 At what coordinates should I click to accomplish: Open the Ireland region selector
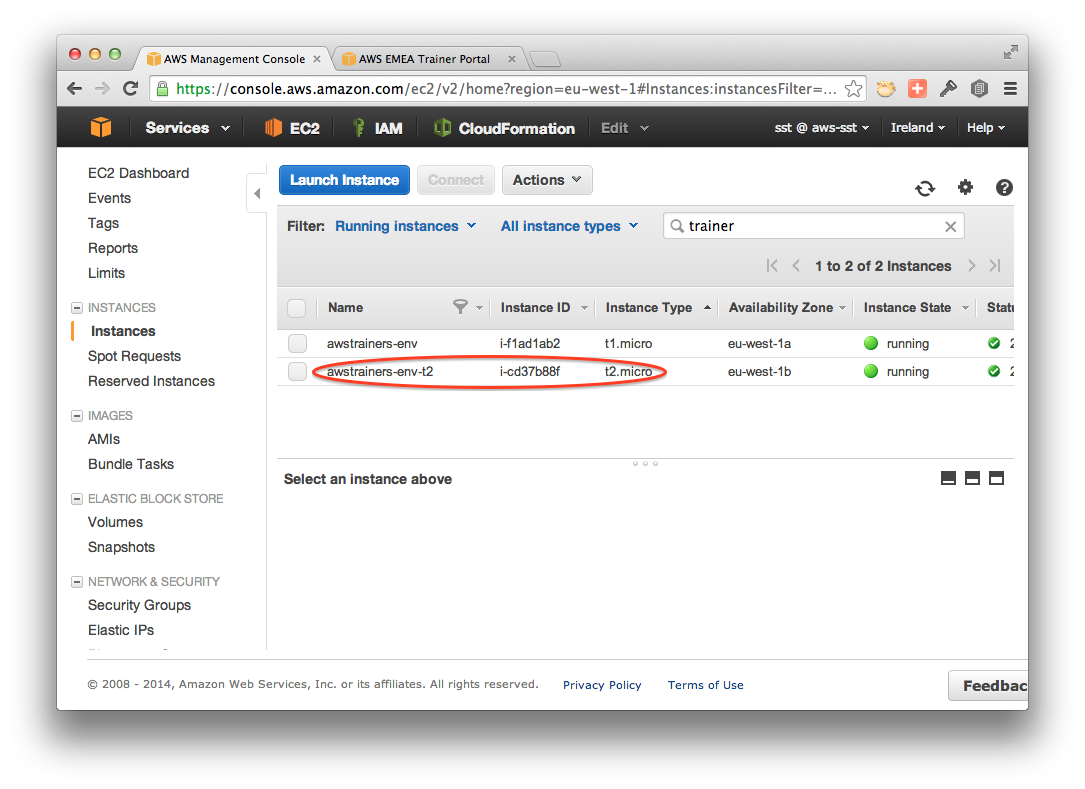tap(918, 128)
